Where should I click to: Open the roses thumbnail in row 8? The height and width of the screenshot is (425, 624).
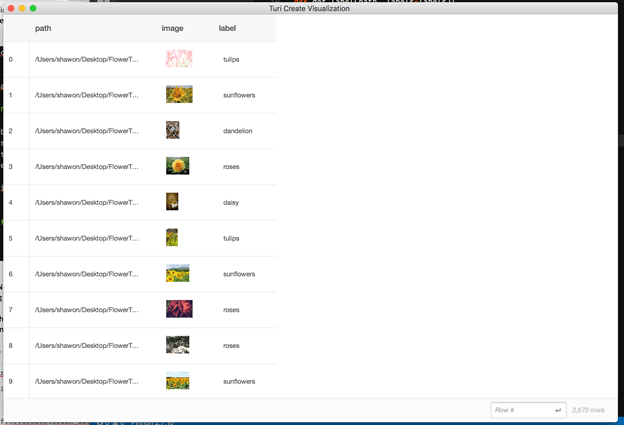pos(177,345)
